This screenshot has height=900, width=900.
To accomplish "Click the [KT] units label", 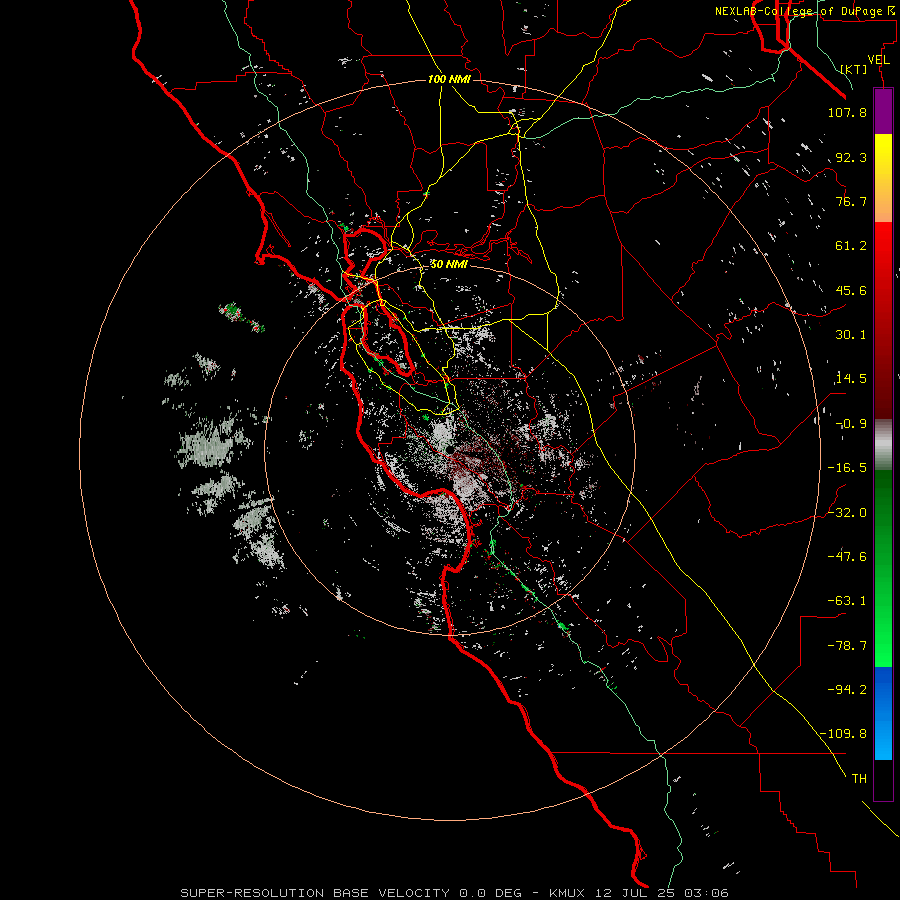I will pyautogui.click(x=854, y=69).
